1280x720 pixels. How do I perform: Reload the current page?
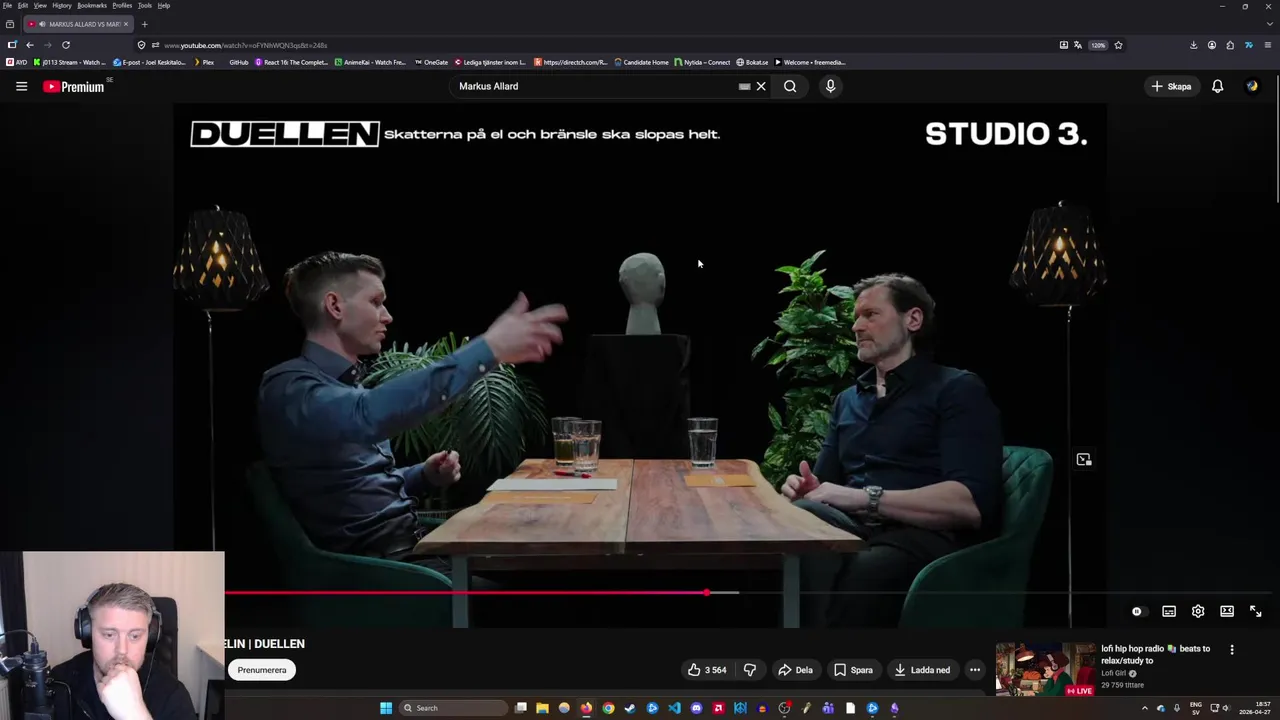point(66,45)
